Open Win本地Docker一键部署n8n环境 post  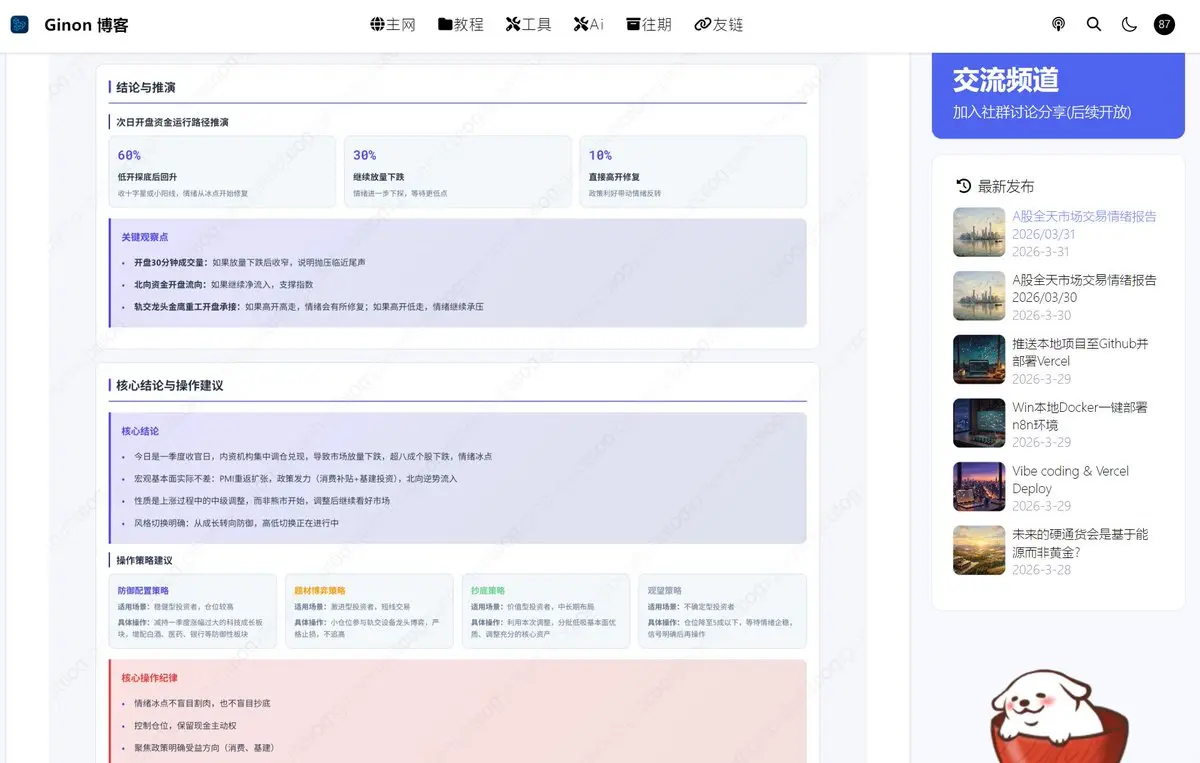(1080, 416)
